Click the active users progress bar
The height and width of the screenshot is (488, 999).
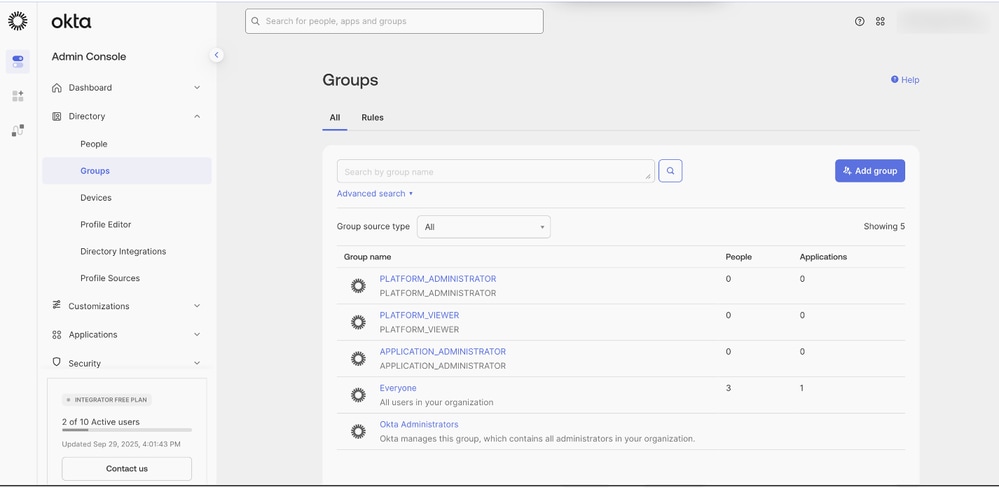(x=127, y=430)
